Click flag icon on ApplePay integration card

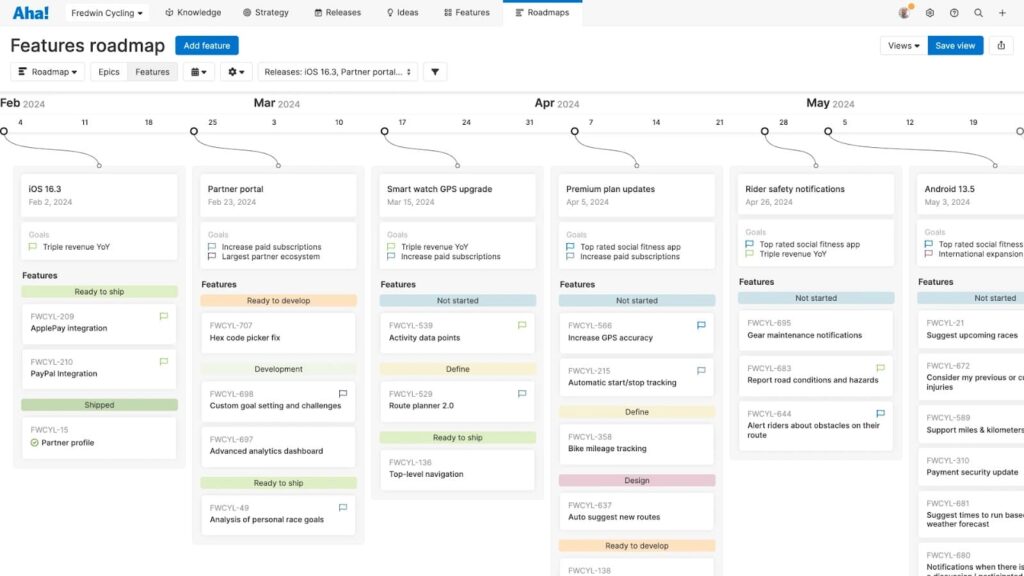[x=164, y=316]
